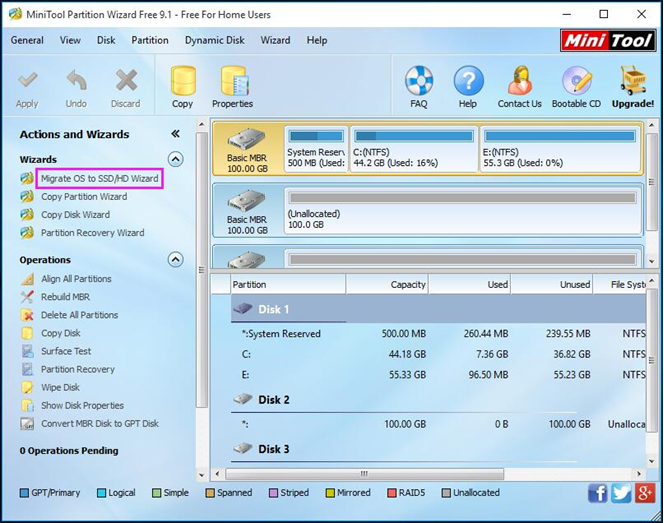Click the Convert MBR to GPT icon
Image resolution: width=664 pixels, height=523 pixels.
(28, 424)
